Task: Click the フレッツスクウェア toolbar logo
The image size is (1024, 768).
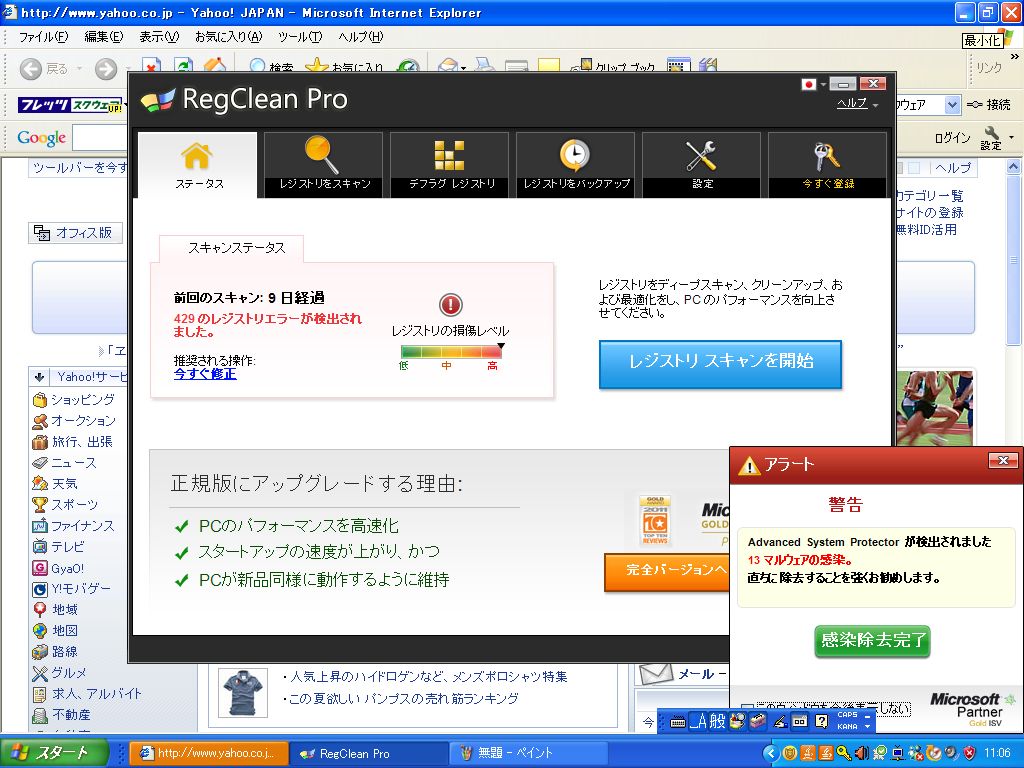Action: tap(70, 104)
